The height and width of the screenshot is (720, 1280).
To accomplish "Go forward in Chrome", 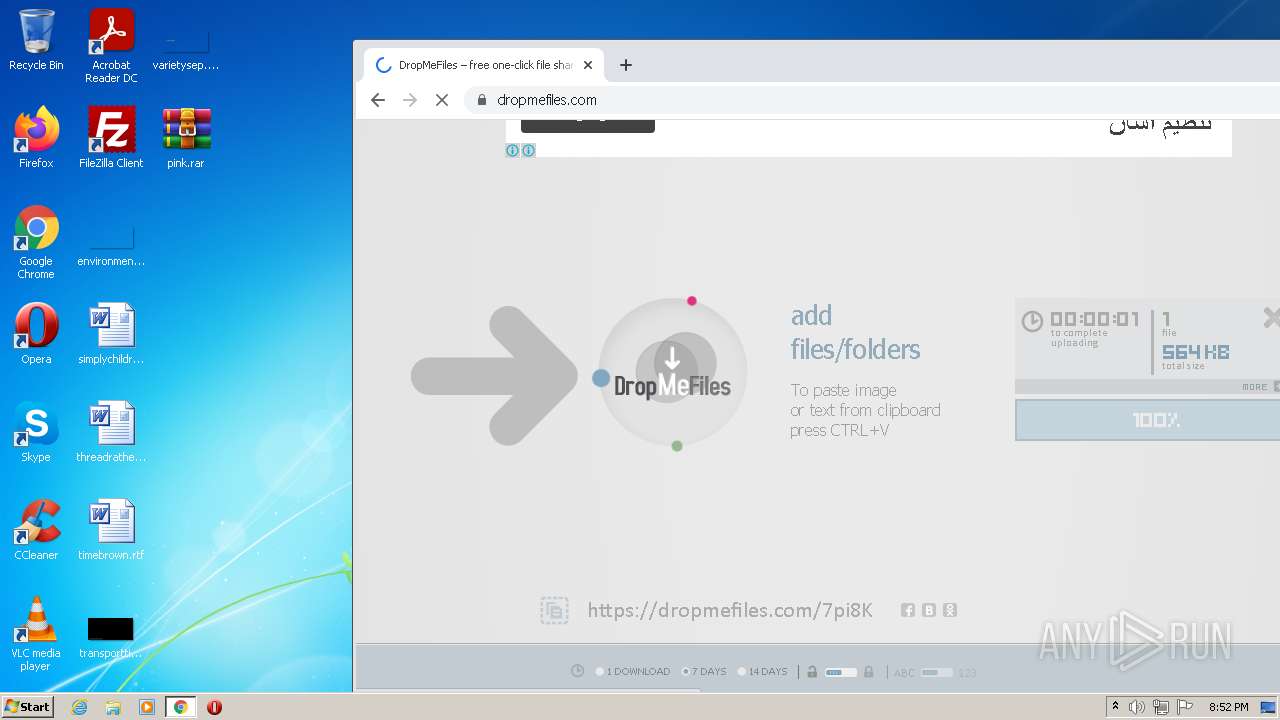I will 410,100.
